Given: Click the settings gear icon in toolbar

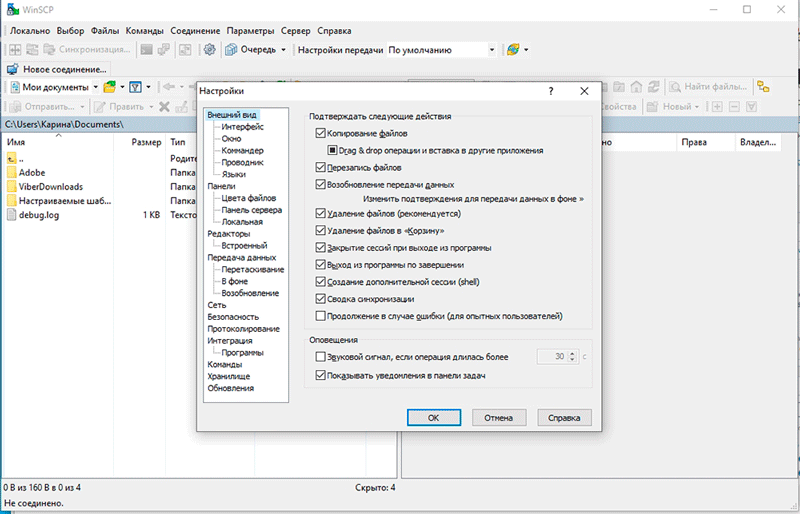Looking at the screenshot, I should (x=210, y=49).
